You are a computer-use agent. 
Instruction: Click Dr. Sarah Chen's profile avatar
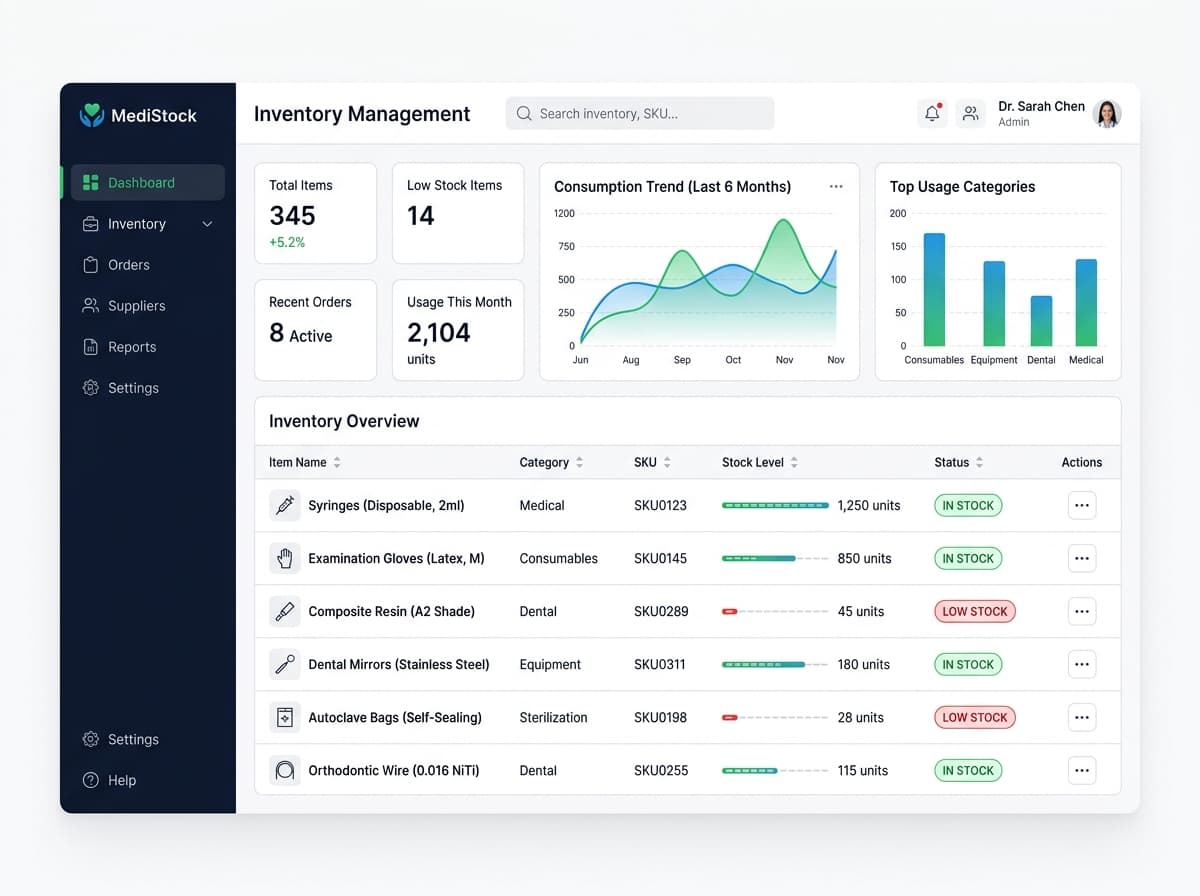(x=1107, y=114)
